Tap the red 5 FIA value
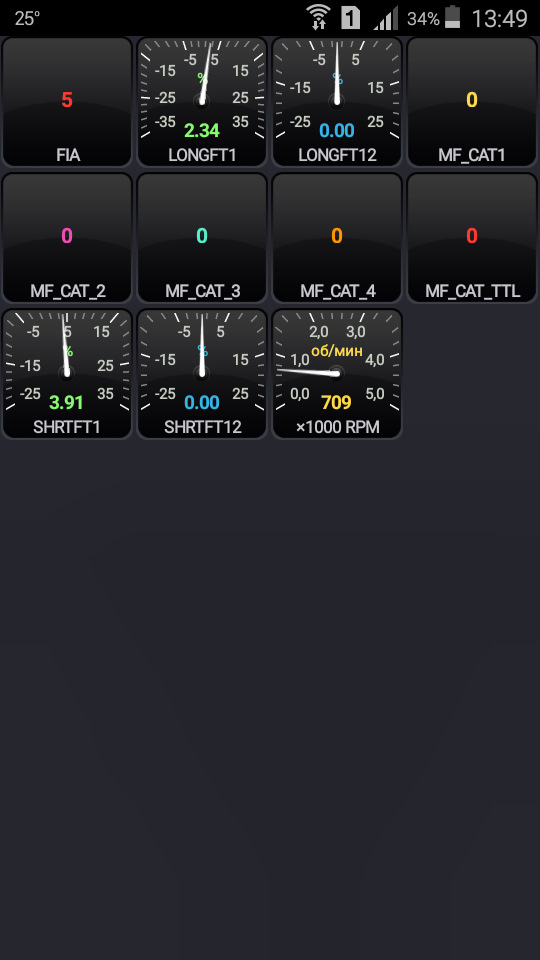540x960 pixels. [x=67, y=100]
